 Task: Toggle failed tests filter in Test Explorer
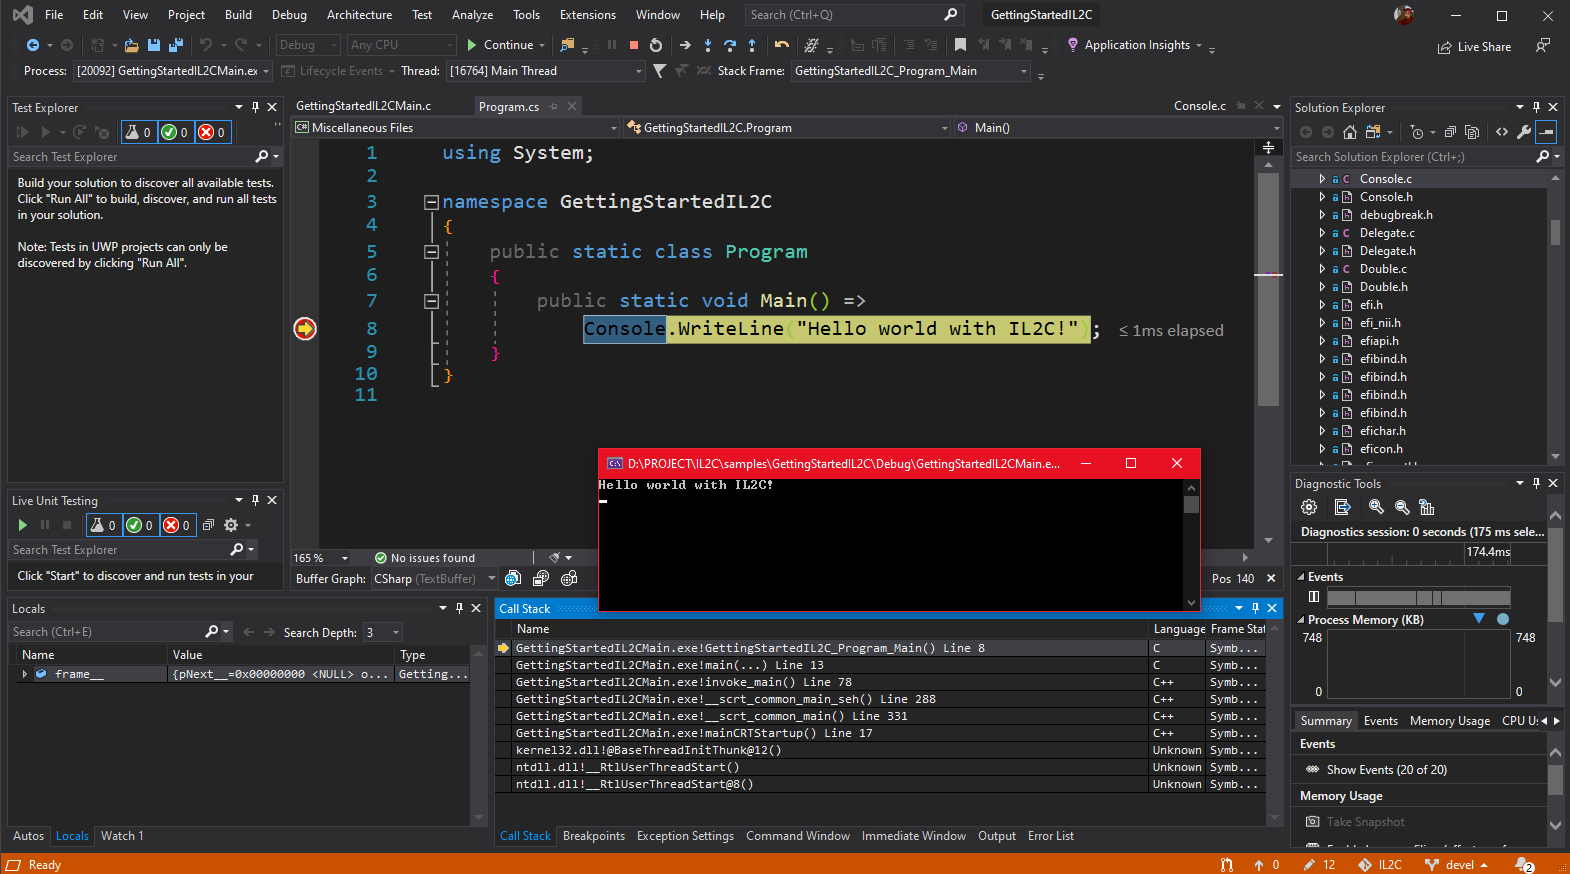(x=212, y=132)
